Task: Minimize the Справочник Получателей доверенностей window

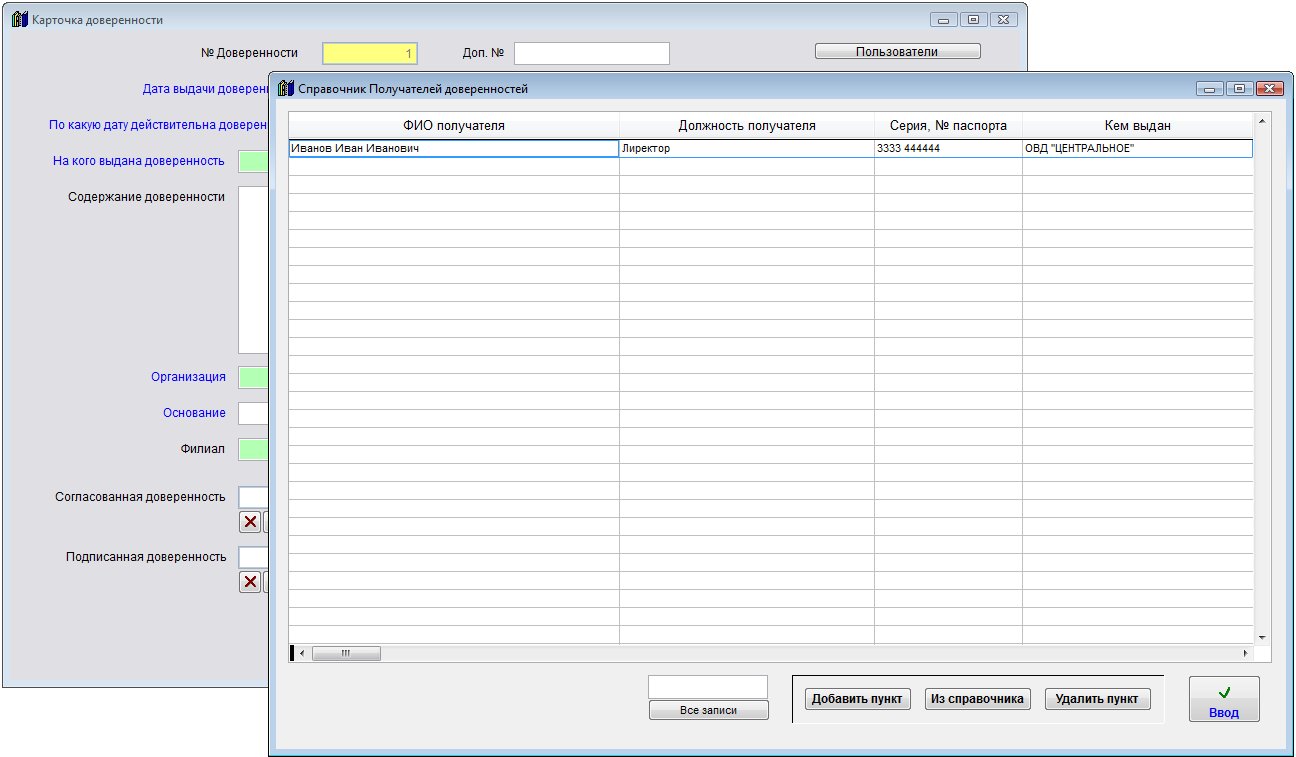Action: point(1210,89)
